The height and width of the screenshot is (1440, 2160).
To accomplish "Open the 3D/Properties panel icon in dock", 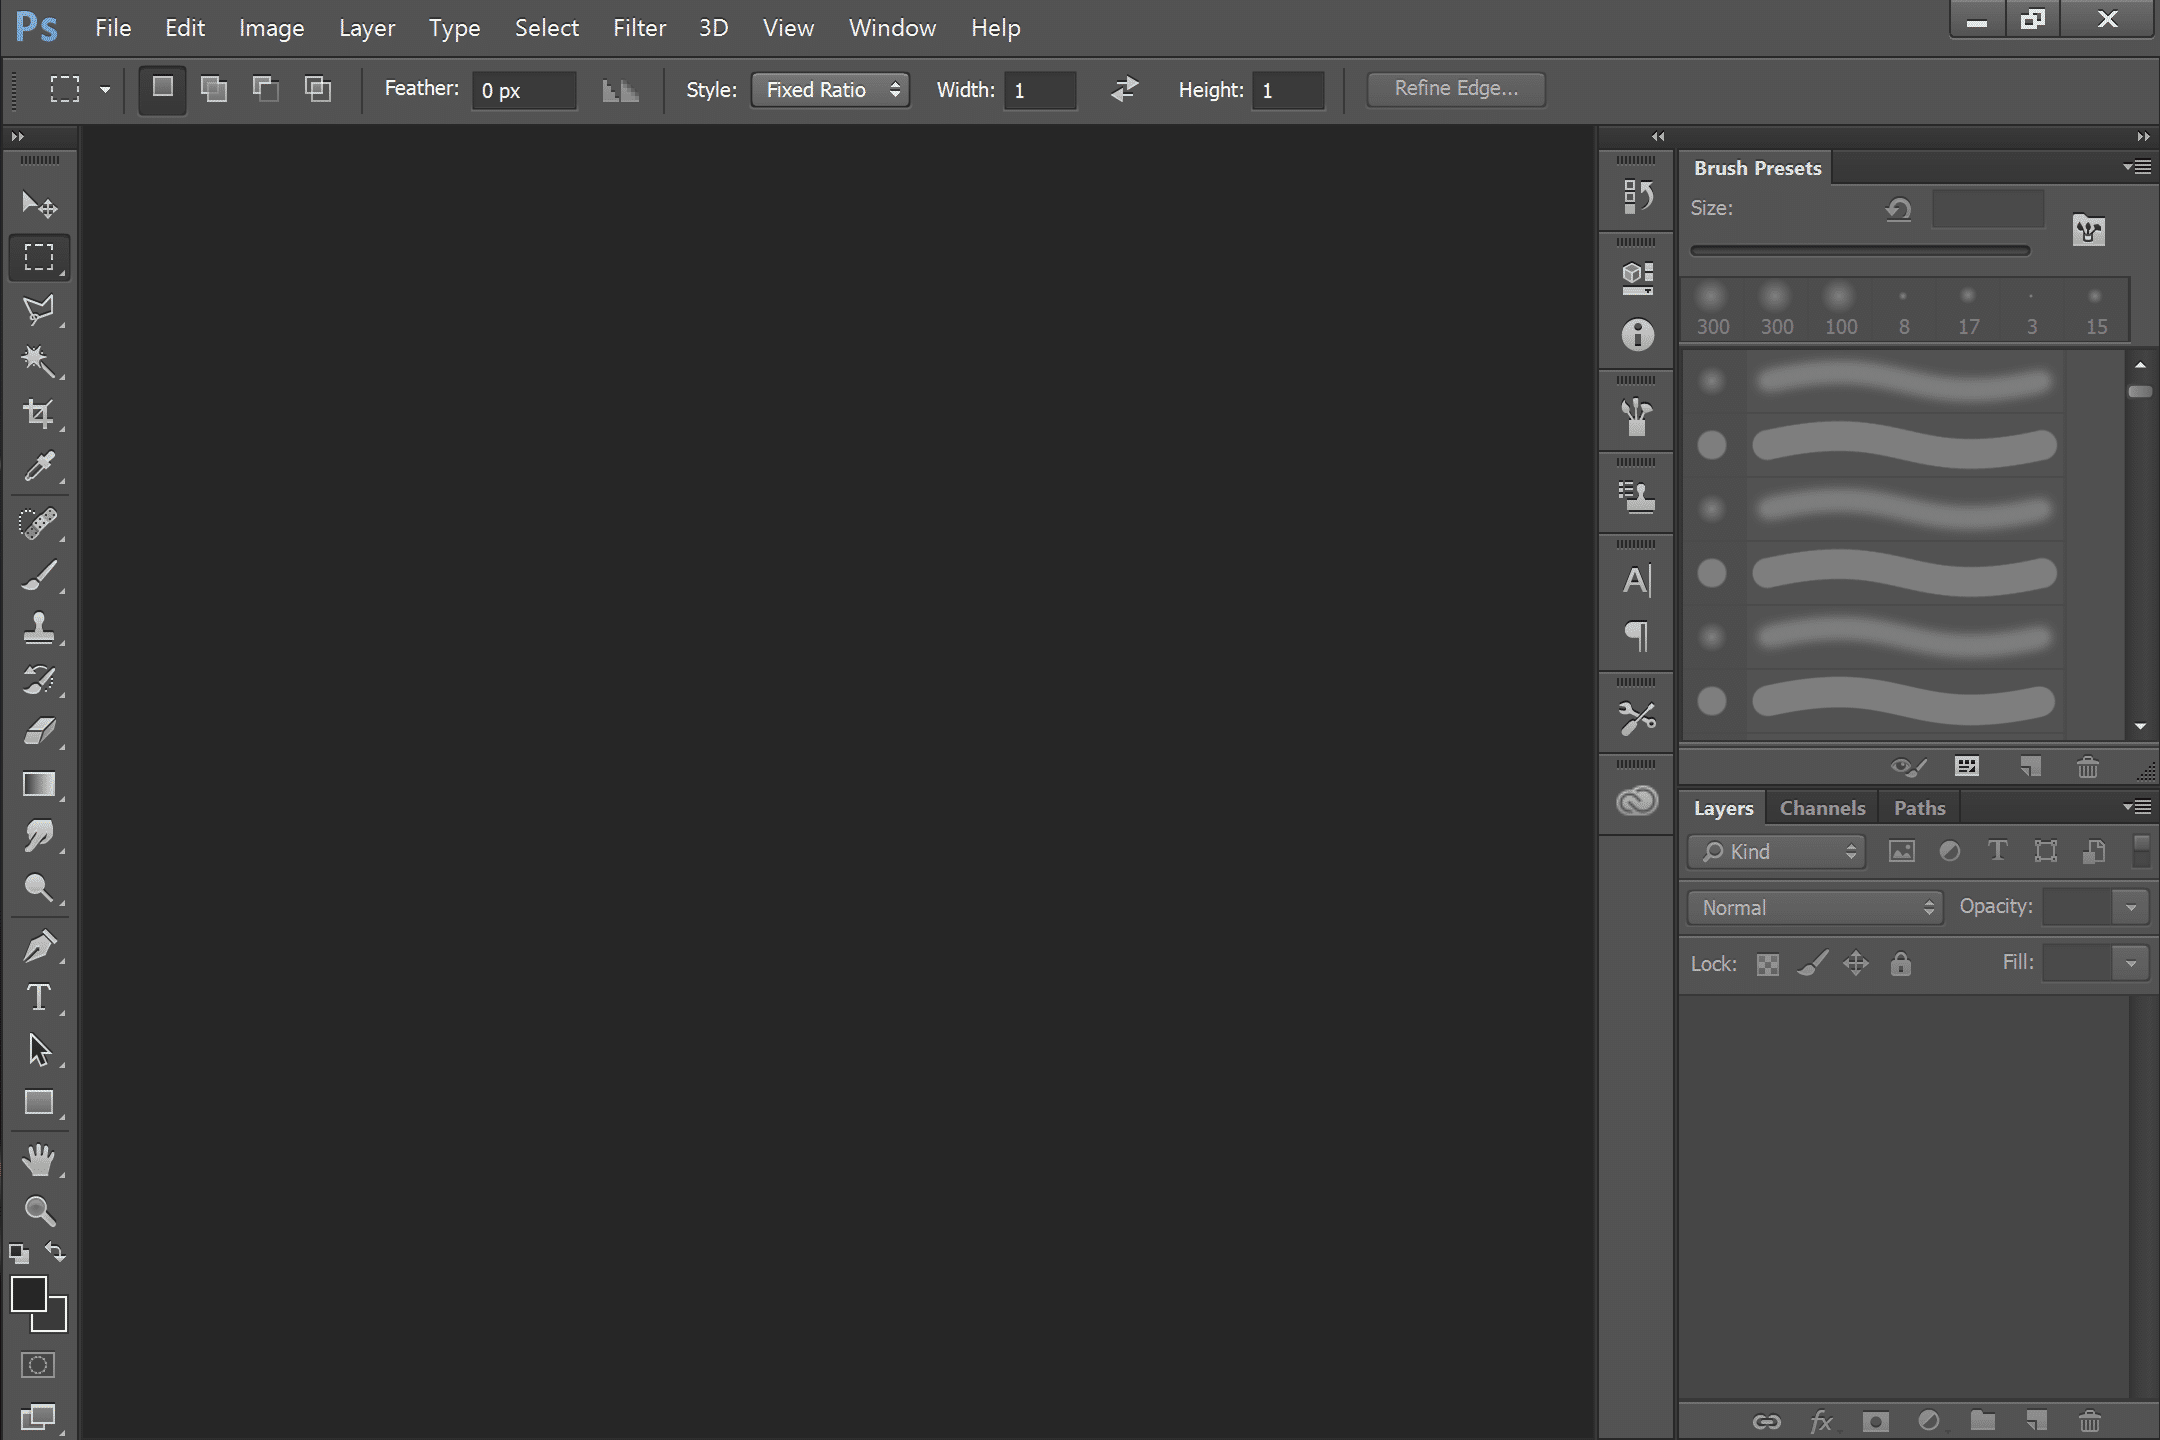I will click(x=1637, y=277).
